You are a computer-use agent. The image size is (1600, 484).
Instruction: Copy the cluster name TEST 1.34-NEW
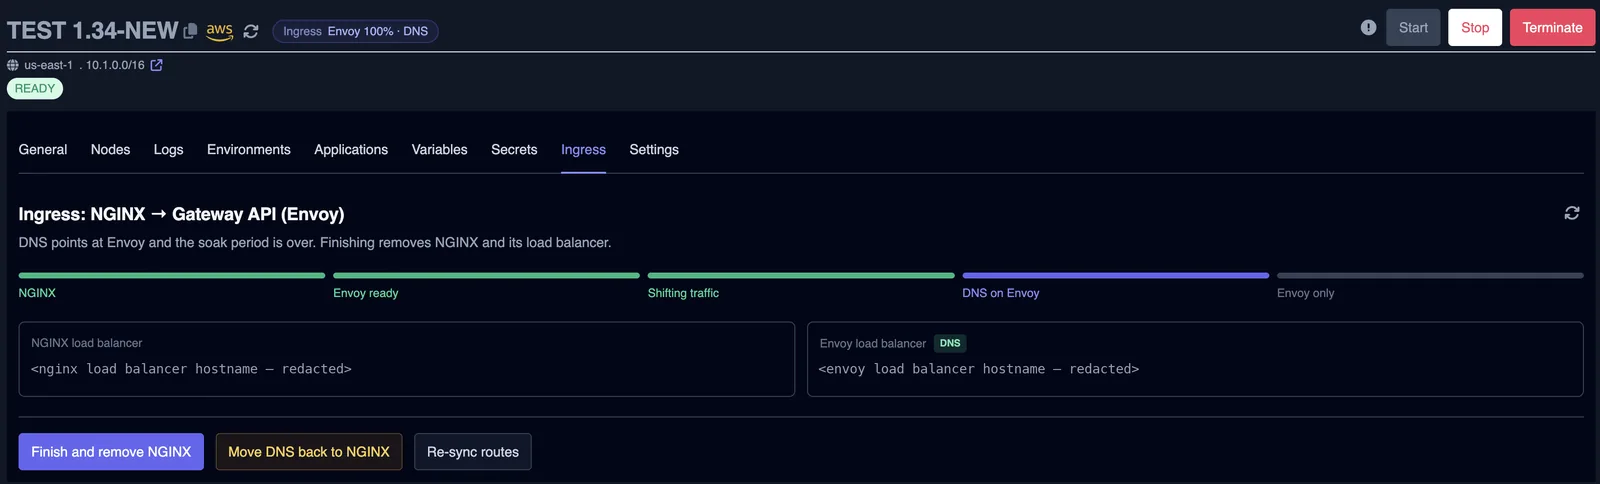[x=190, y=31]
